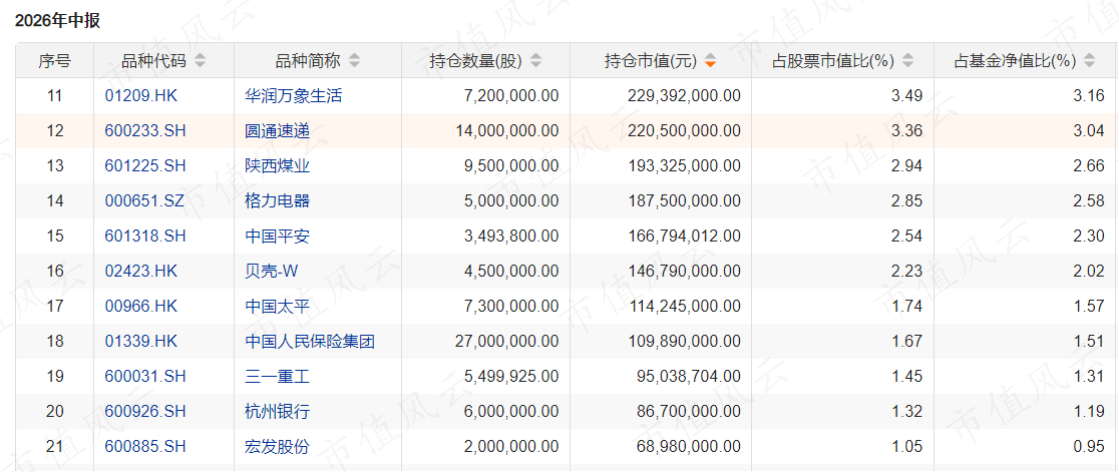
Task: Open stock code 01209.HK
Action: pyautogui.click(x=141, y=96)
